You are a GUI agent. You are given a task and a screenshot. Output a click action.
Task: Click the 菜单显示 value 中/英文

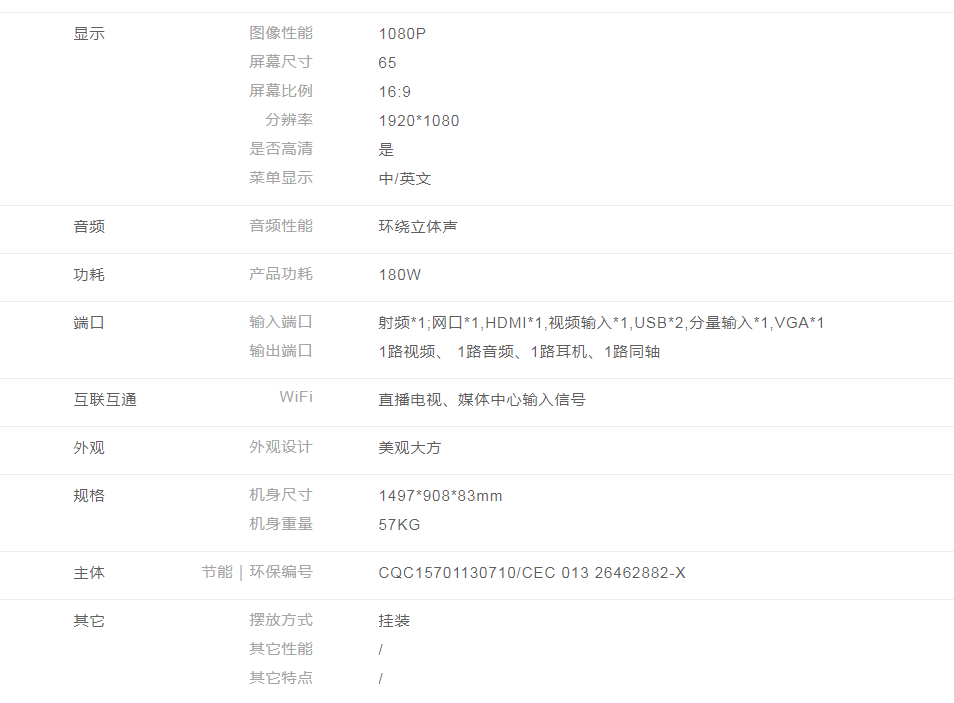tap(405, 179)
